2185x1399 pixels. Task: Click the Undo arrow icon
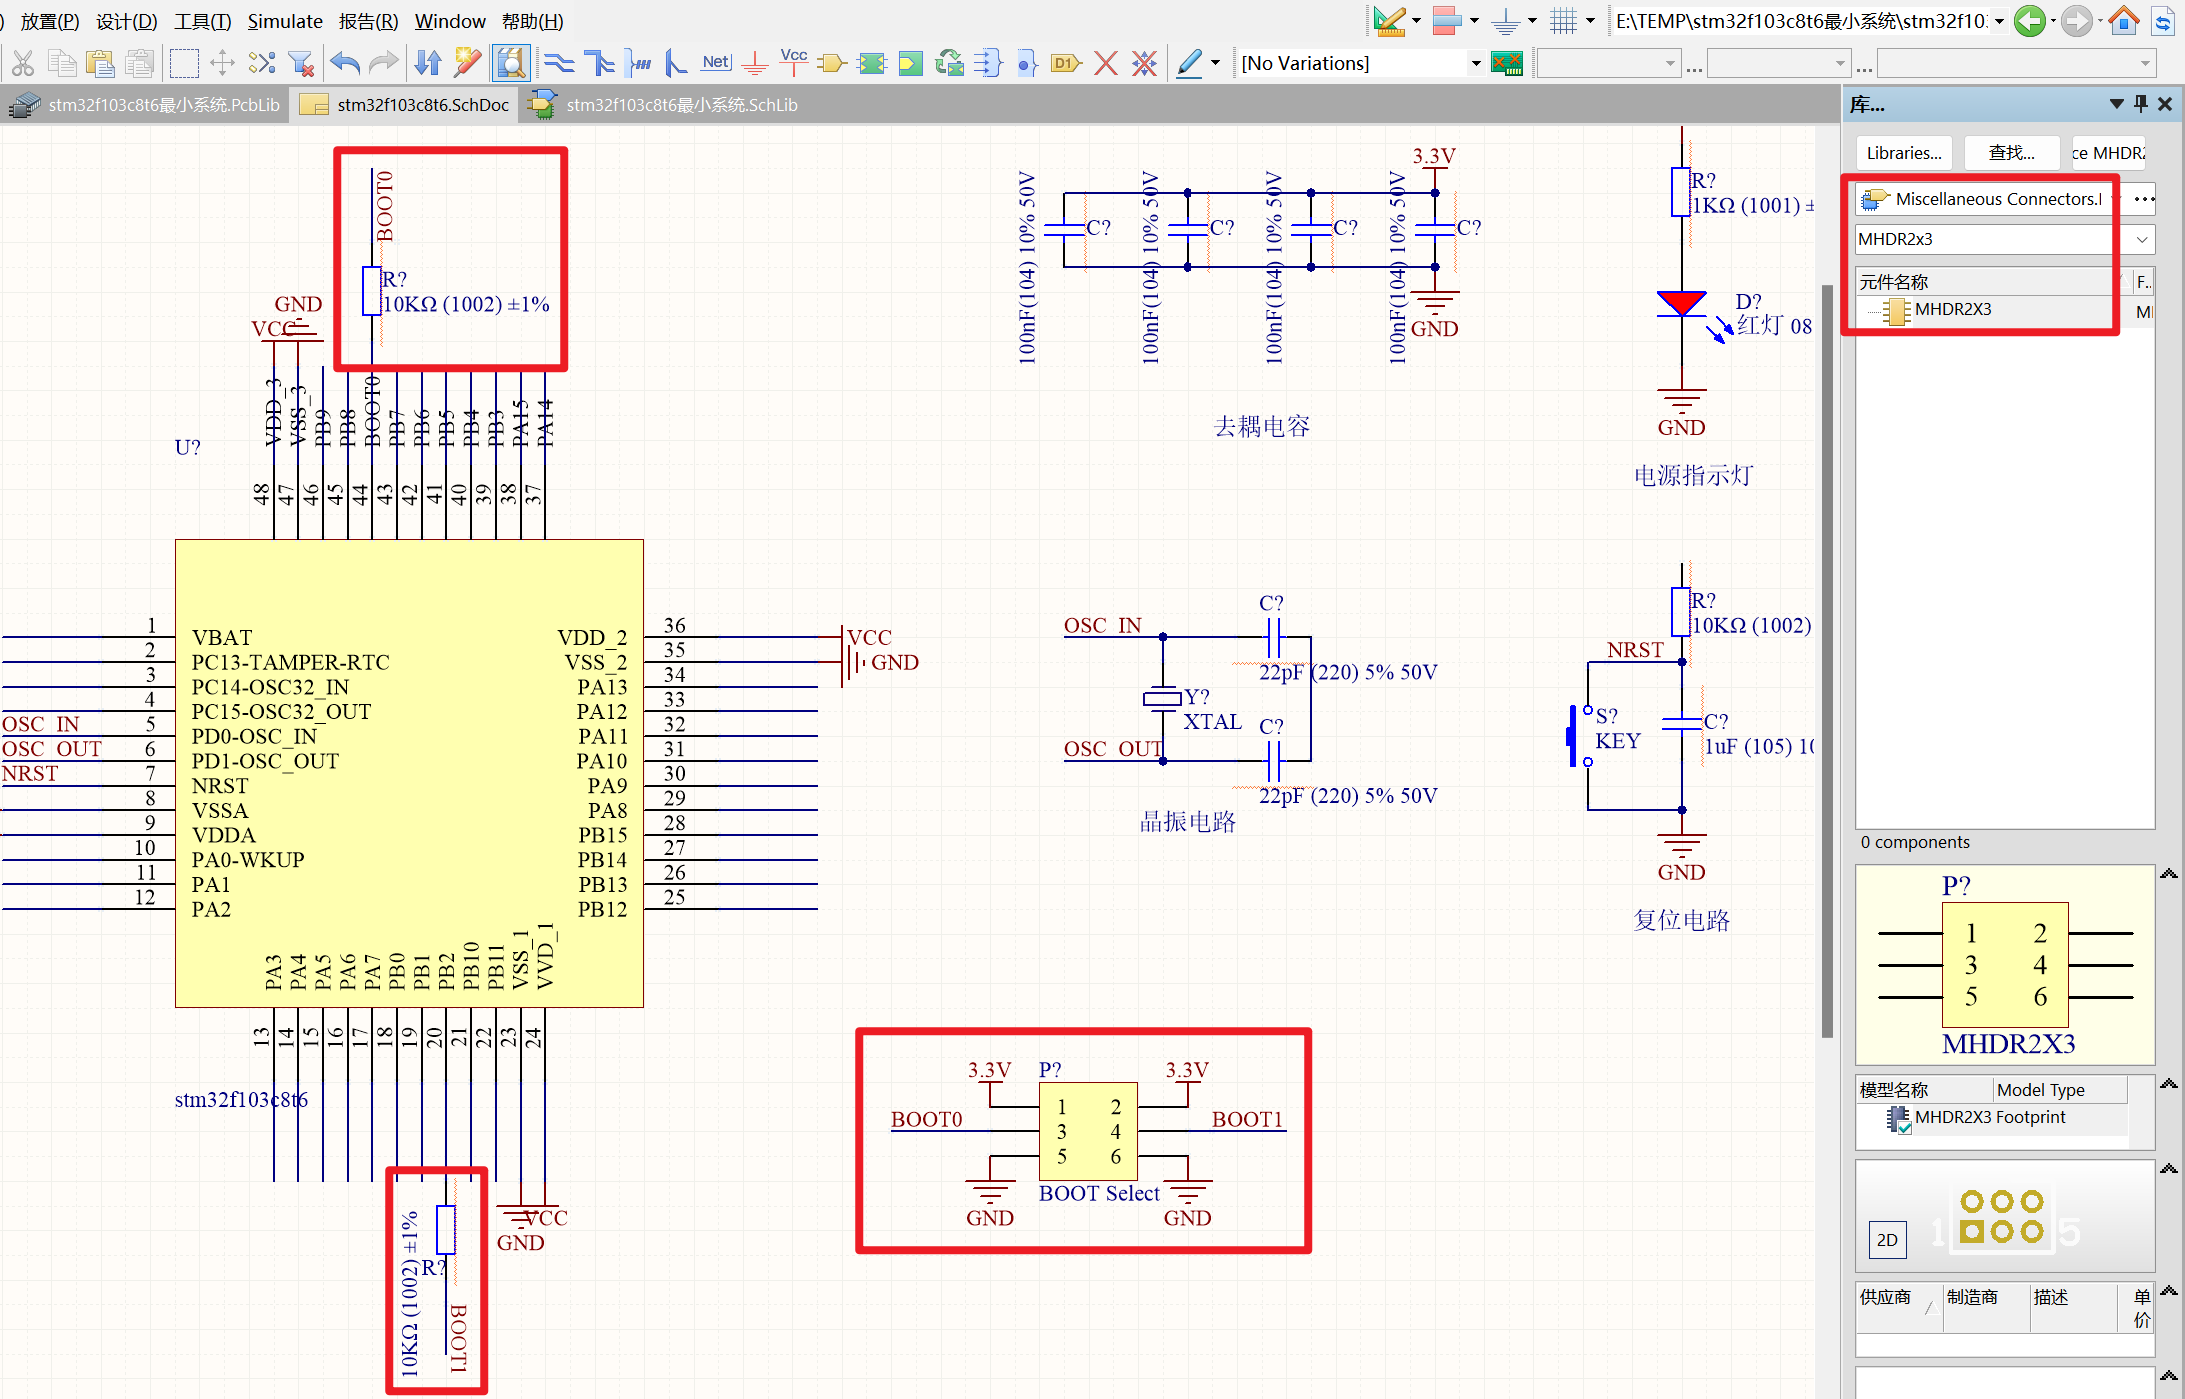346,64
